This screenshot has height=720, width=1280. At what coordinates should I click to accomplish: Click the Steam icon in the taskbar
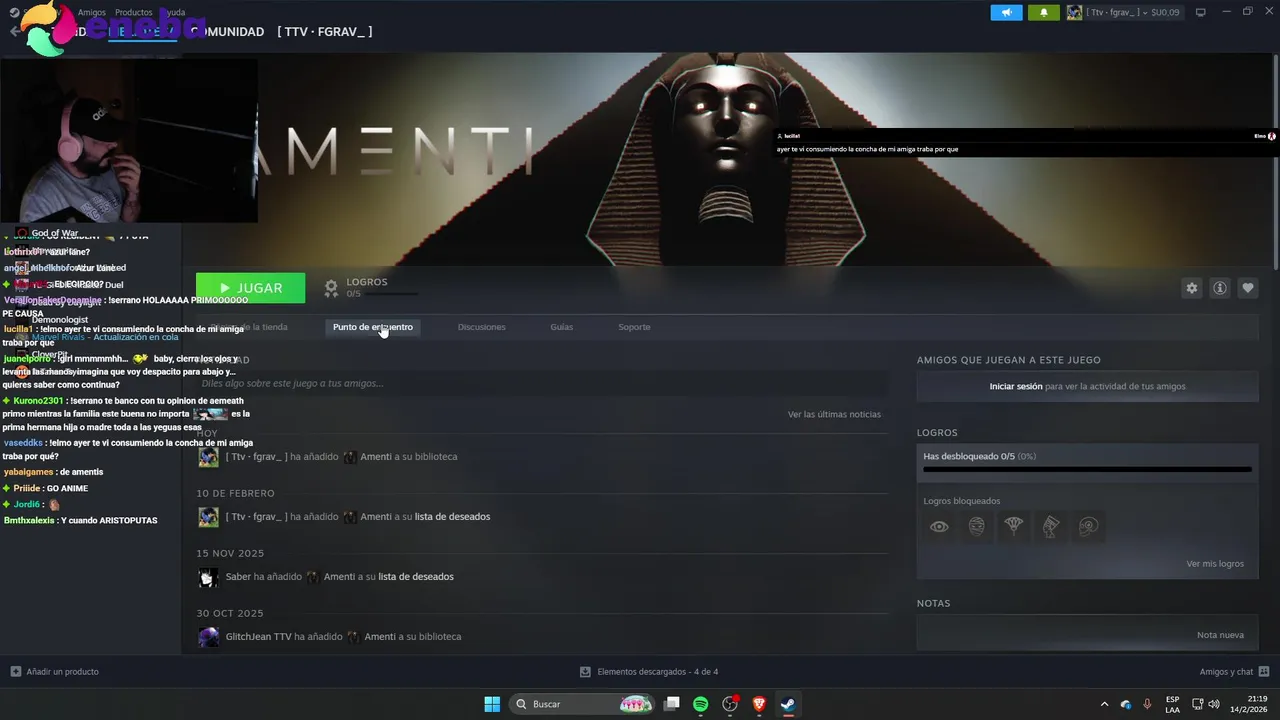(x=788, y=704)
